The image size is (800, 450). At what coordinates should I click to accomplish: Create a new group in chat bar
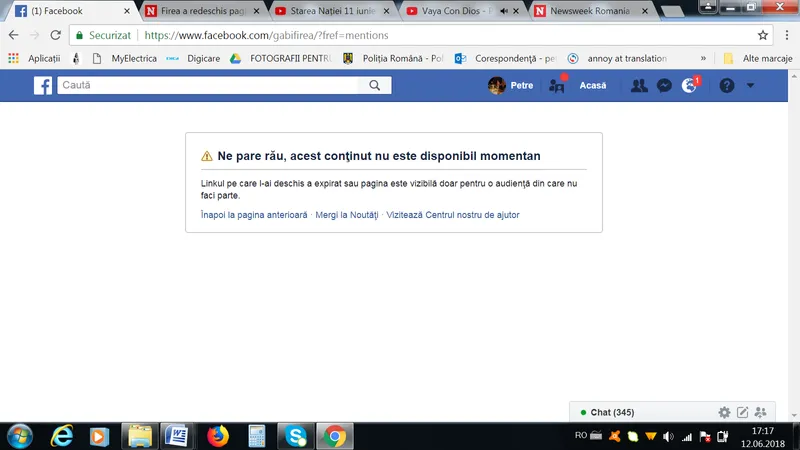[760, 412]
